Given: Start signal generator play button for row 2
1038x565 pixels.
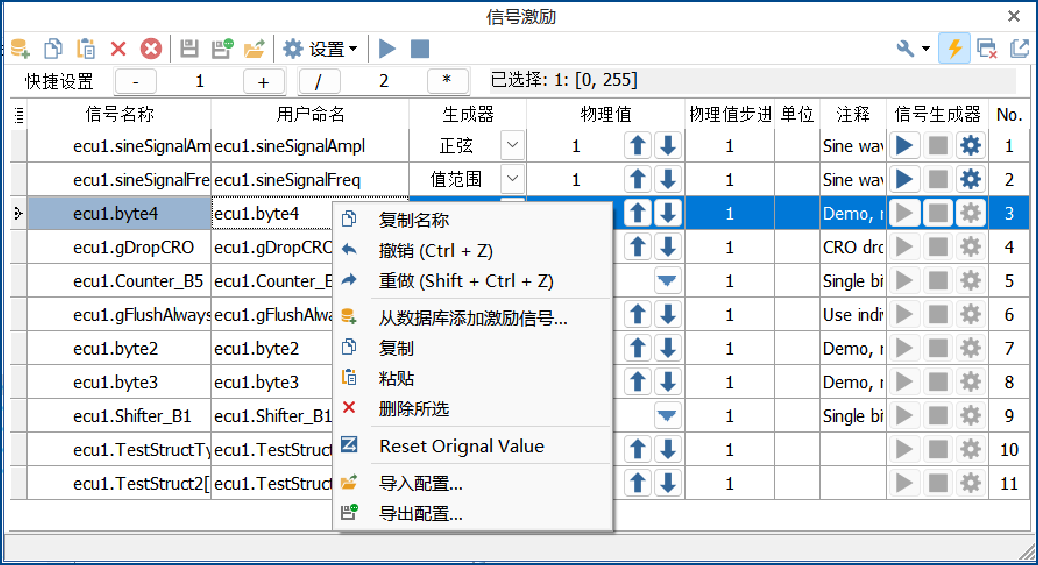Looking at the screenshot, I should coord(904,179).
